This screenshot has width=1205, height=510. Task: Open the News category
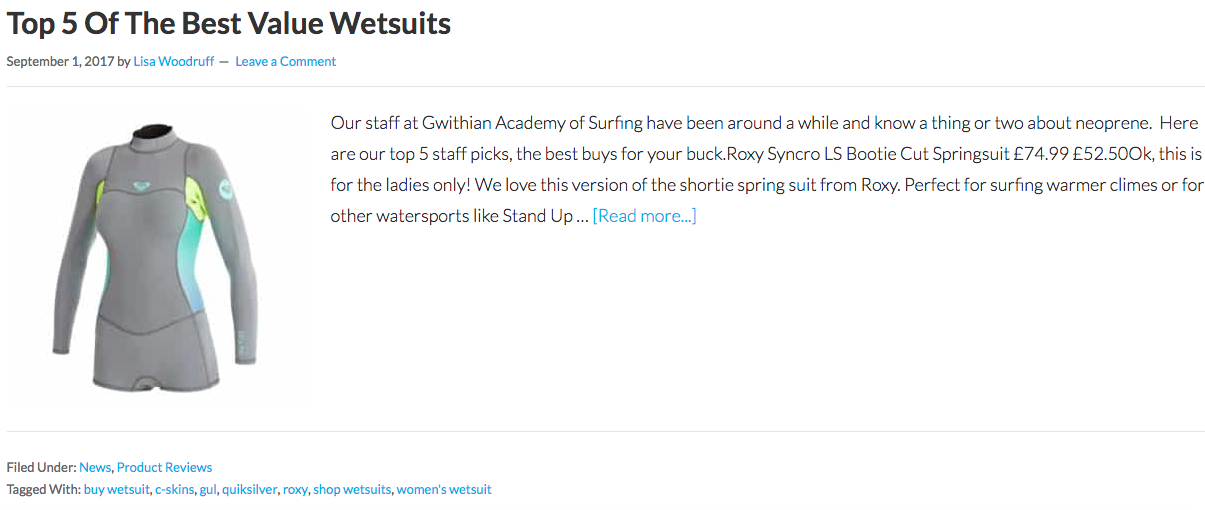pos(95,467)
